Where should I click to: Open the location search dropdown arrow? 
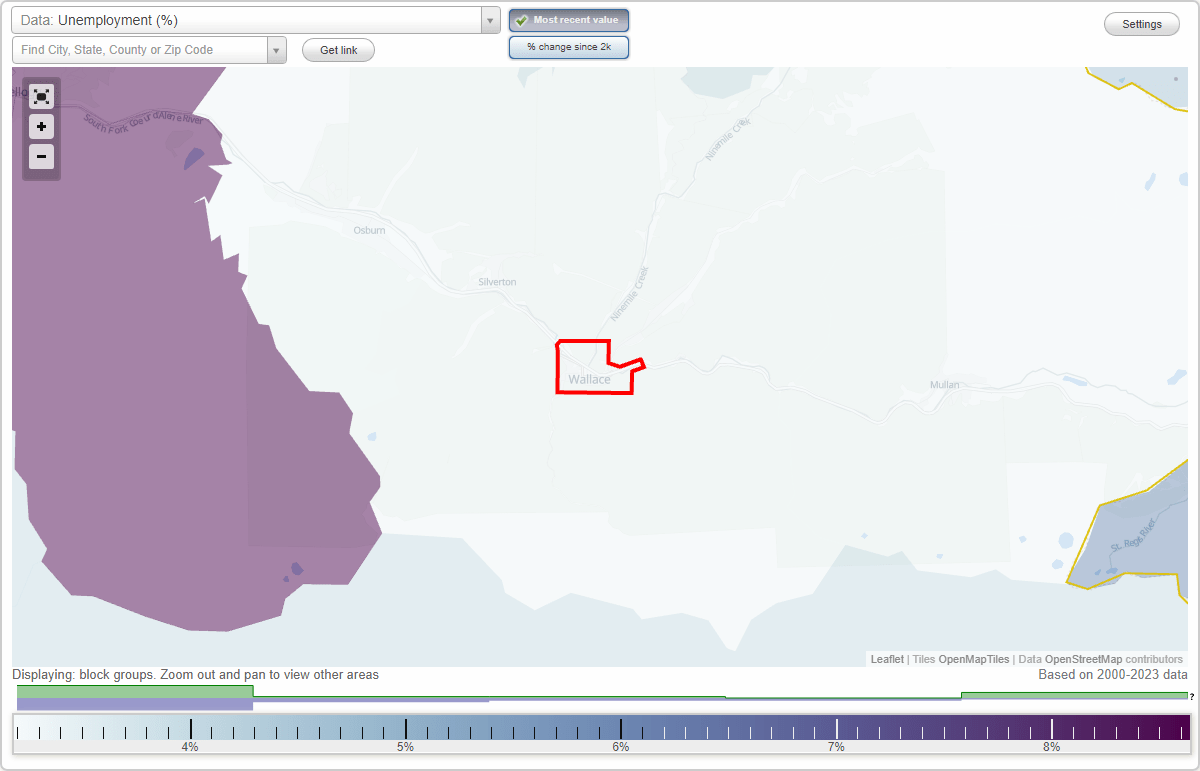pyautogui.click(x=276, y=50)
